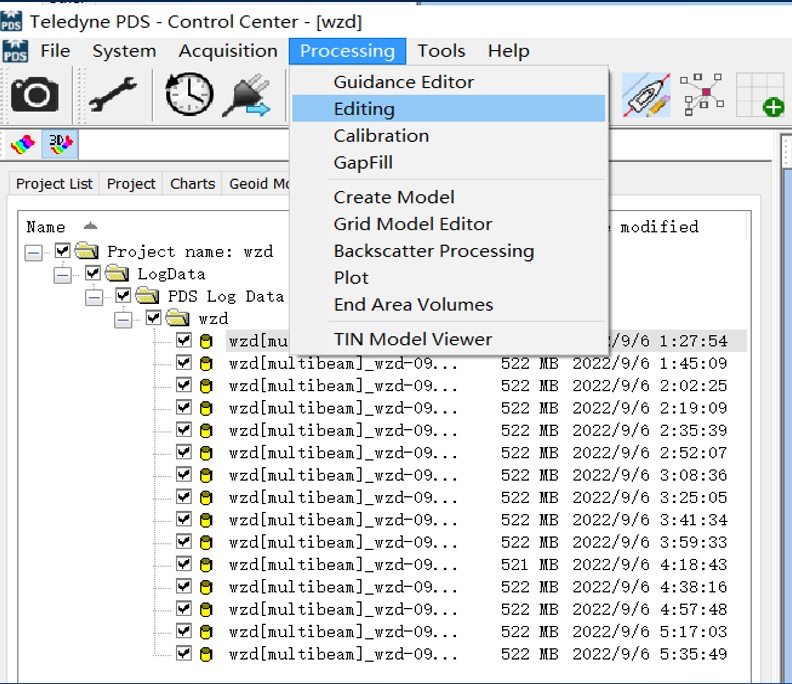This screenshot has width=792, height=684.
Task: Click the LogData folder icon
Action: point(117,273)
